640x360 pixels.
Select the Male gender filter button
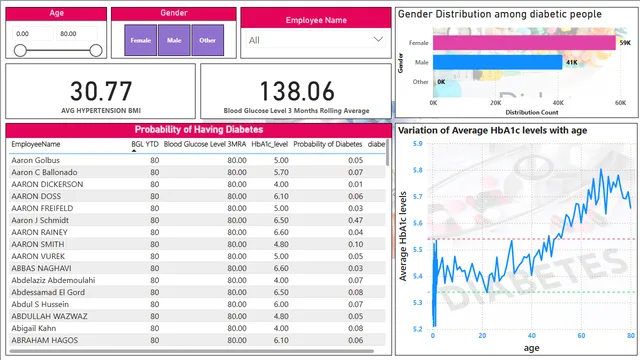(174, 40)
